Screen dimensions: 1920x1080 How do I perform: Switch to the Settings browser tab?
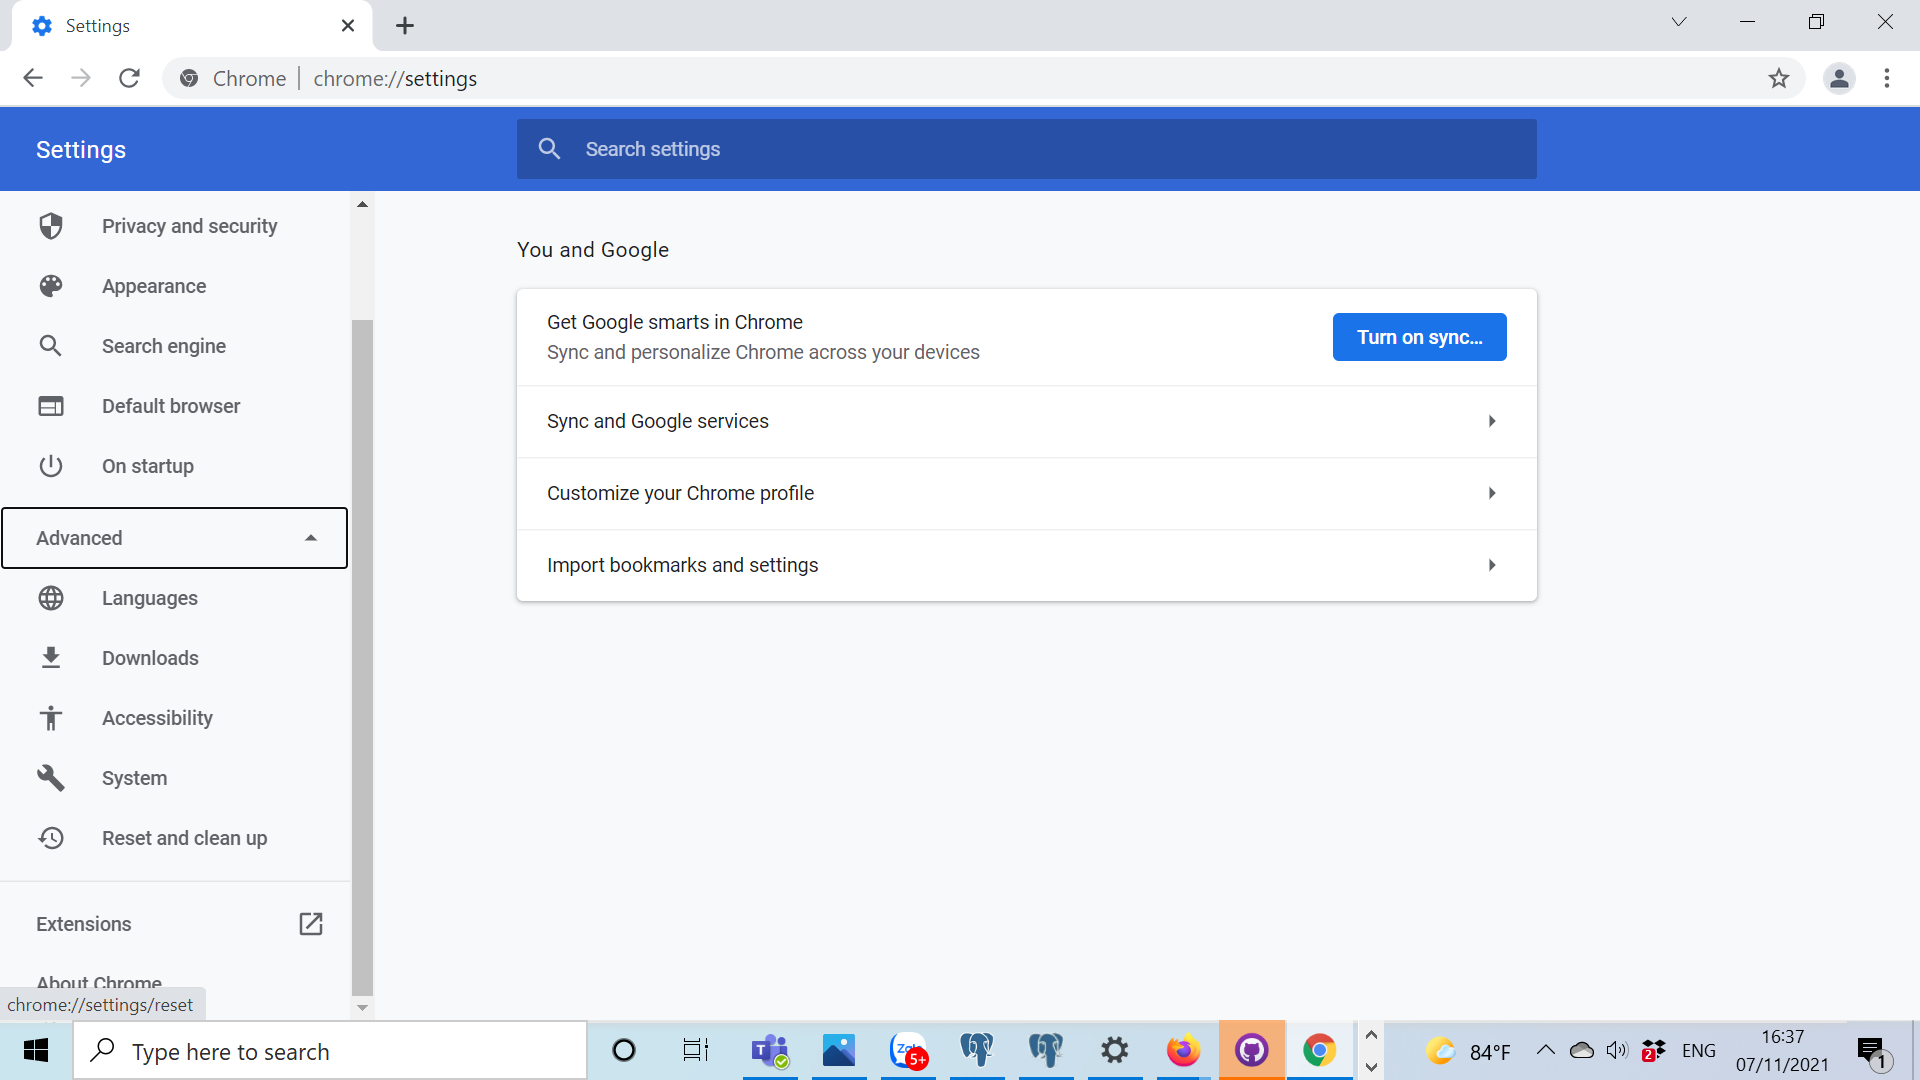[x=192, y=26]
